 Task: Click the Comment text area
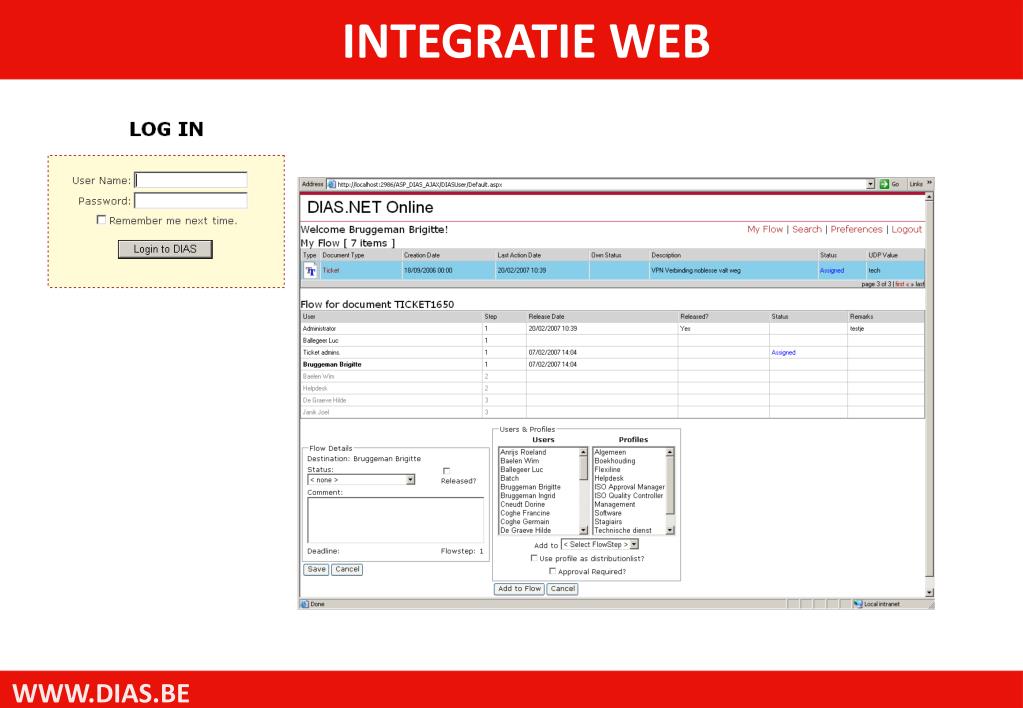[x=395, y=521]
